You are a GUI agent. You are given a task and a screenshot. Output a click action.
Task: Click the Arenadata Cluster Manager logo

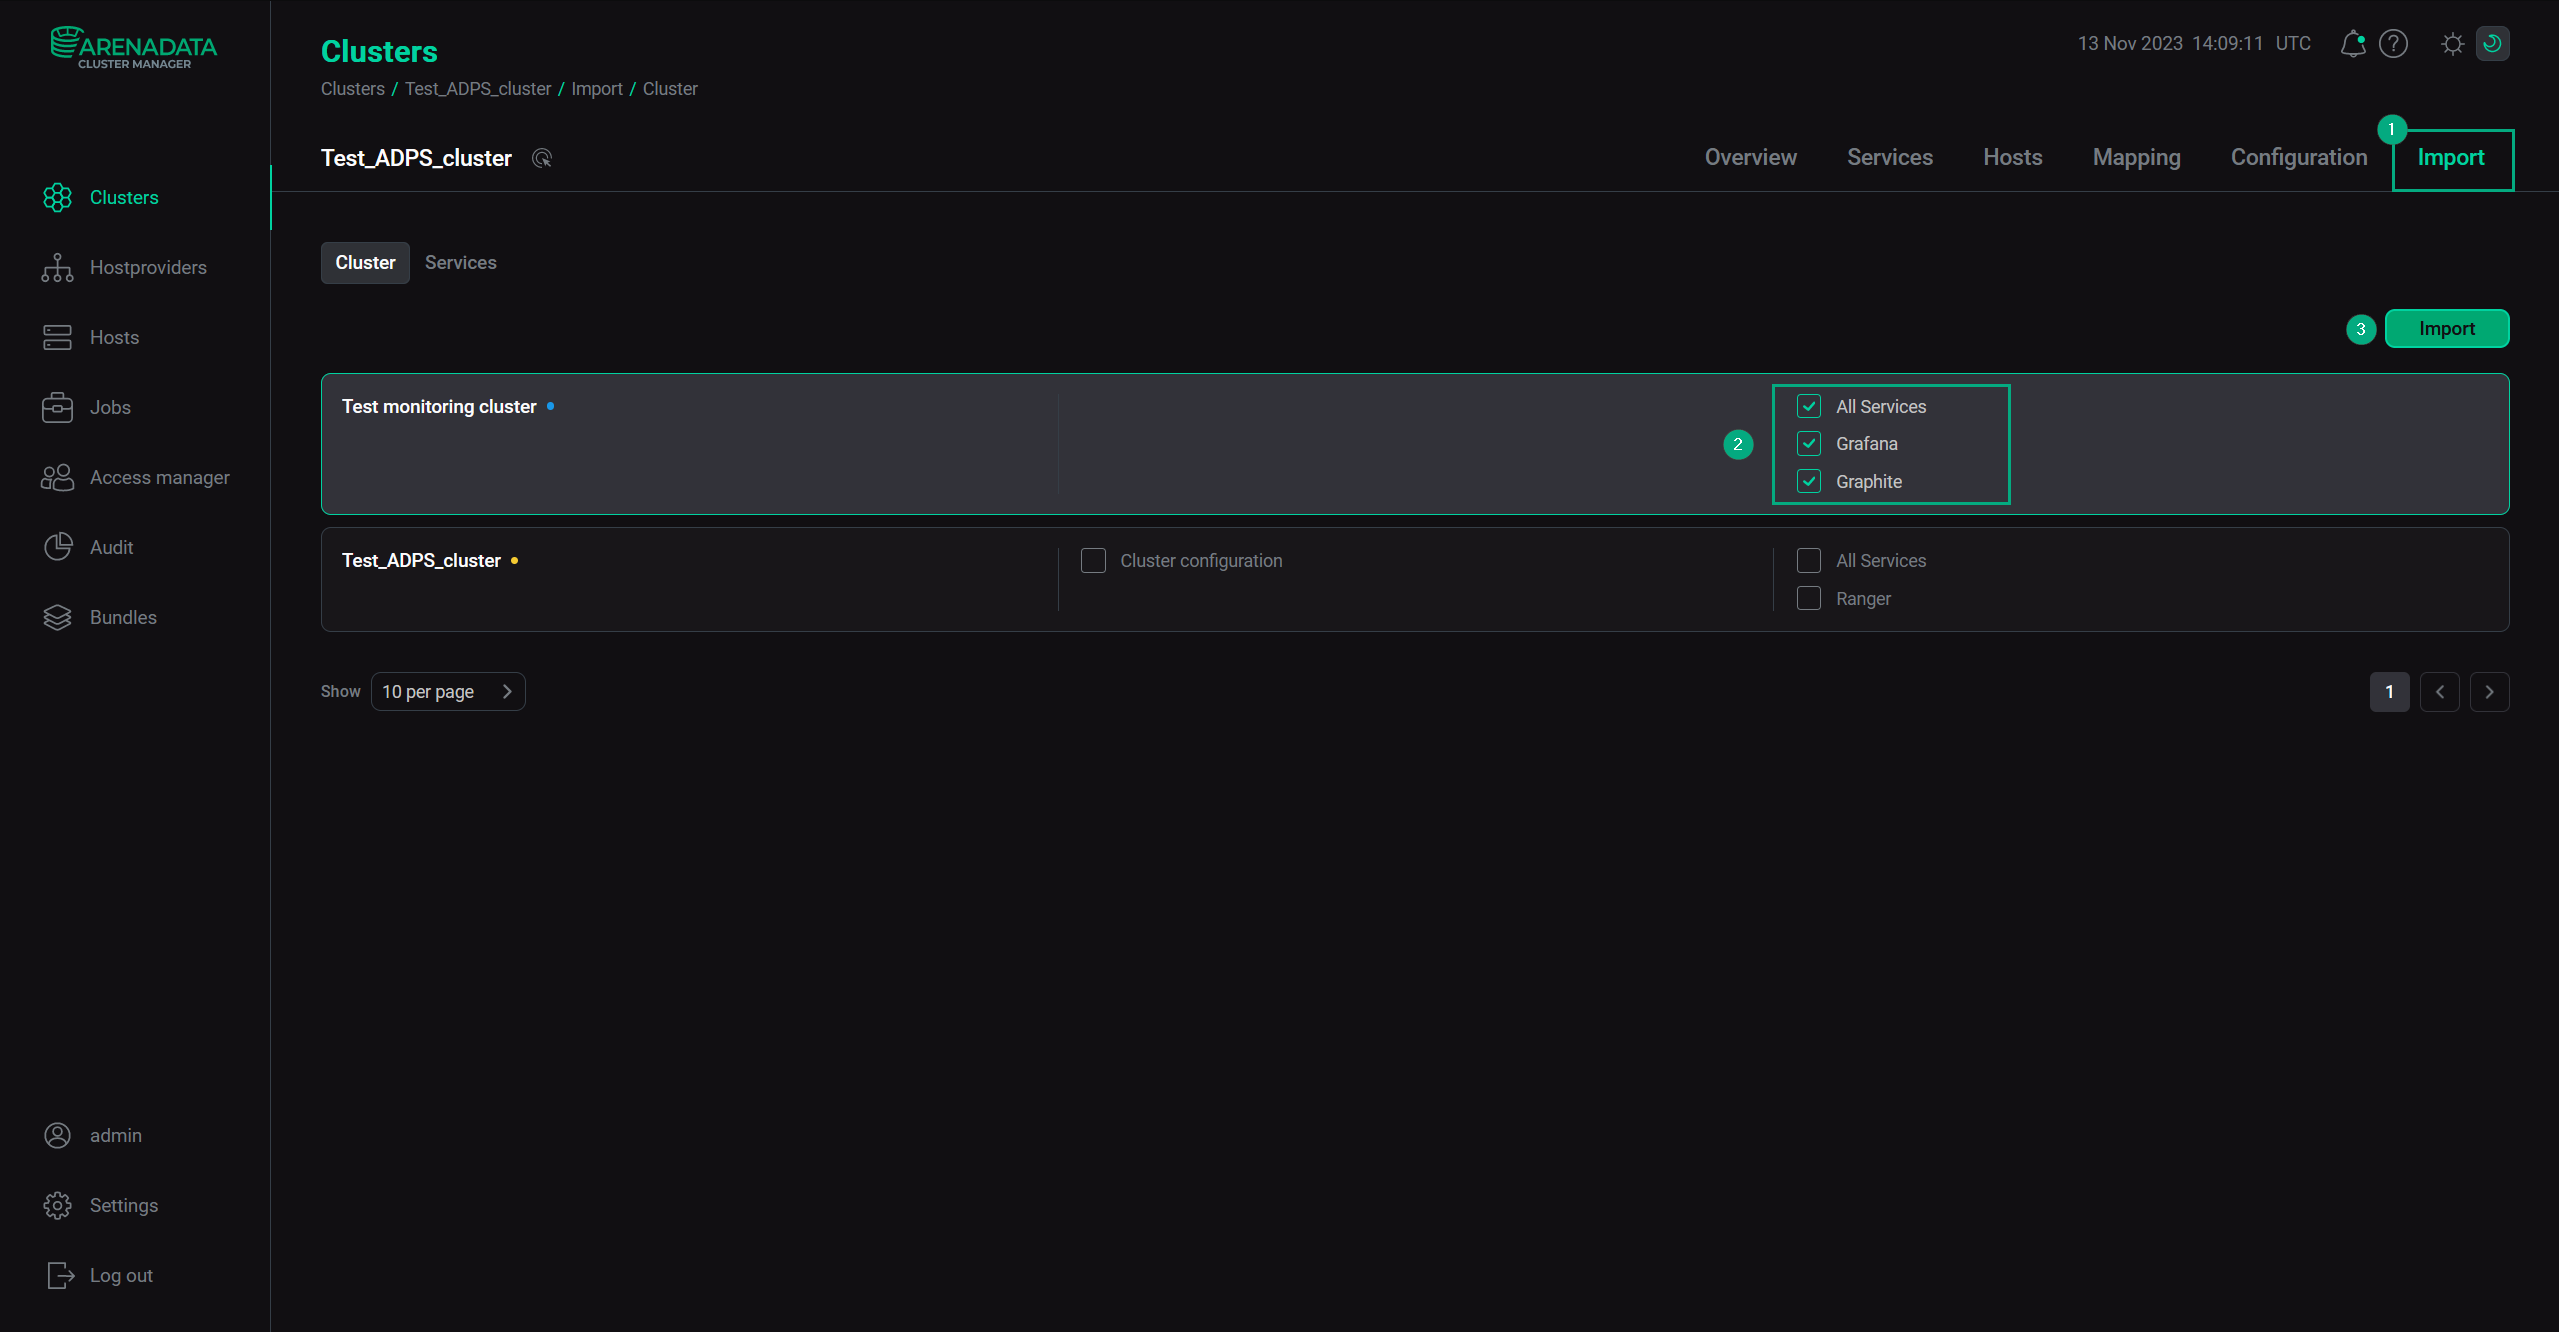coord(134,47)
